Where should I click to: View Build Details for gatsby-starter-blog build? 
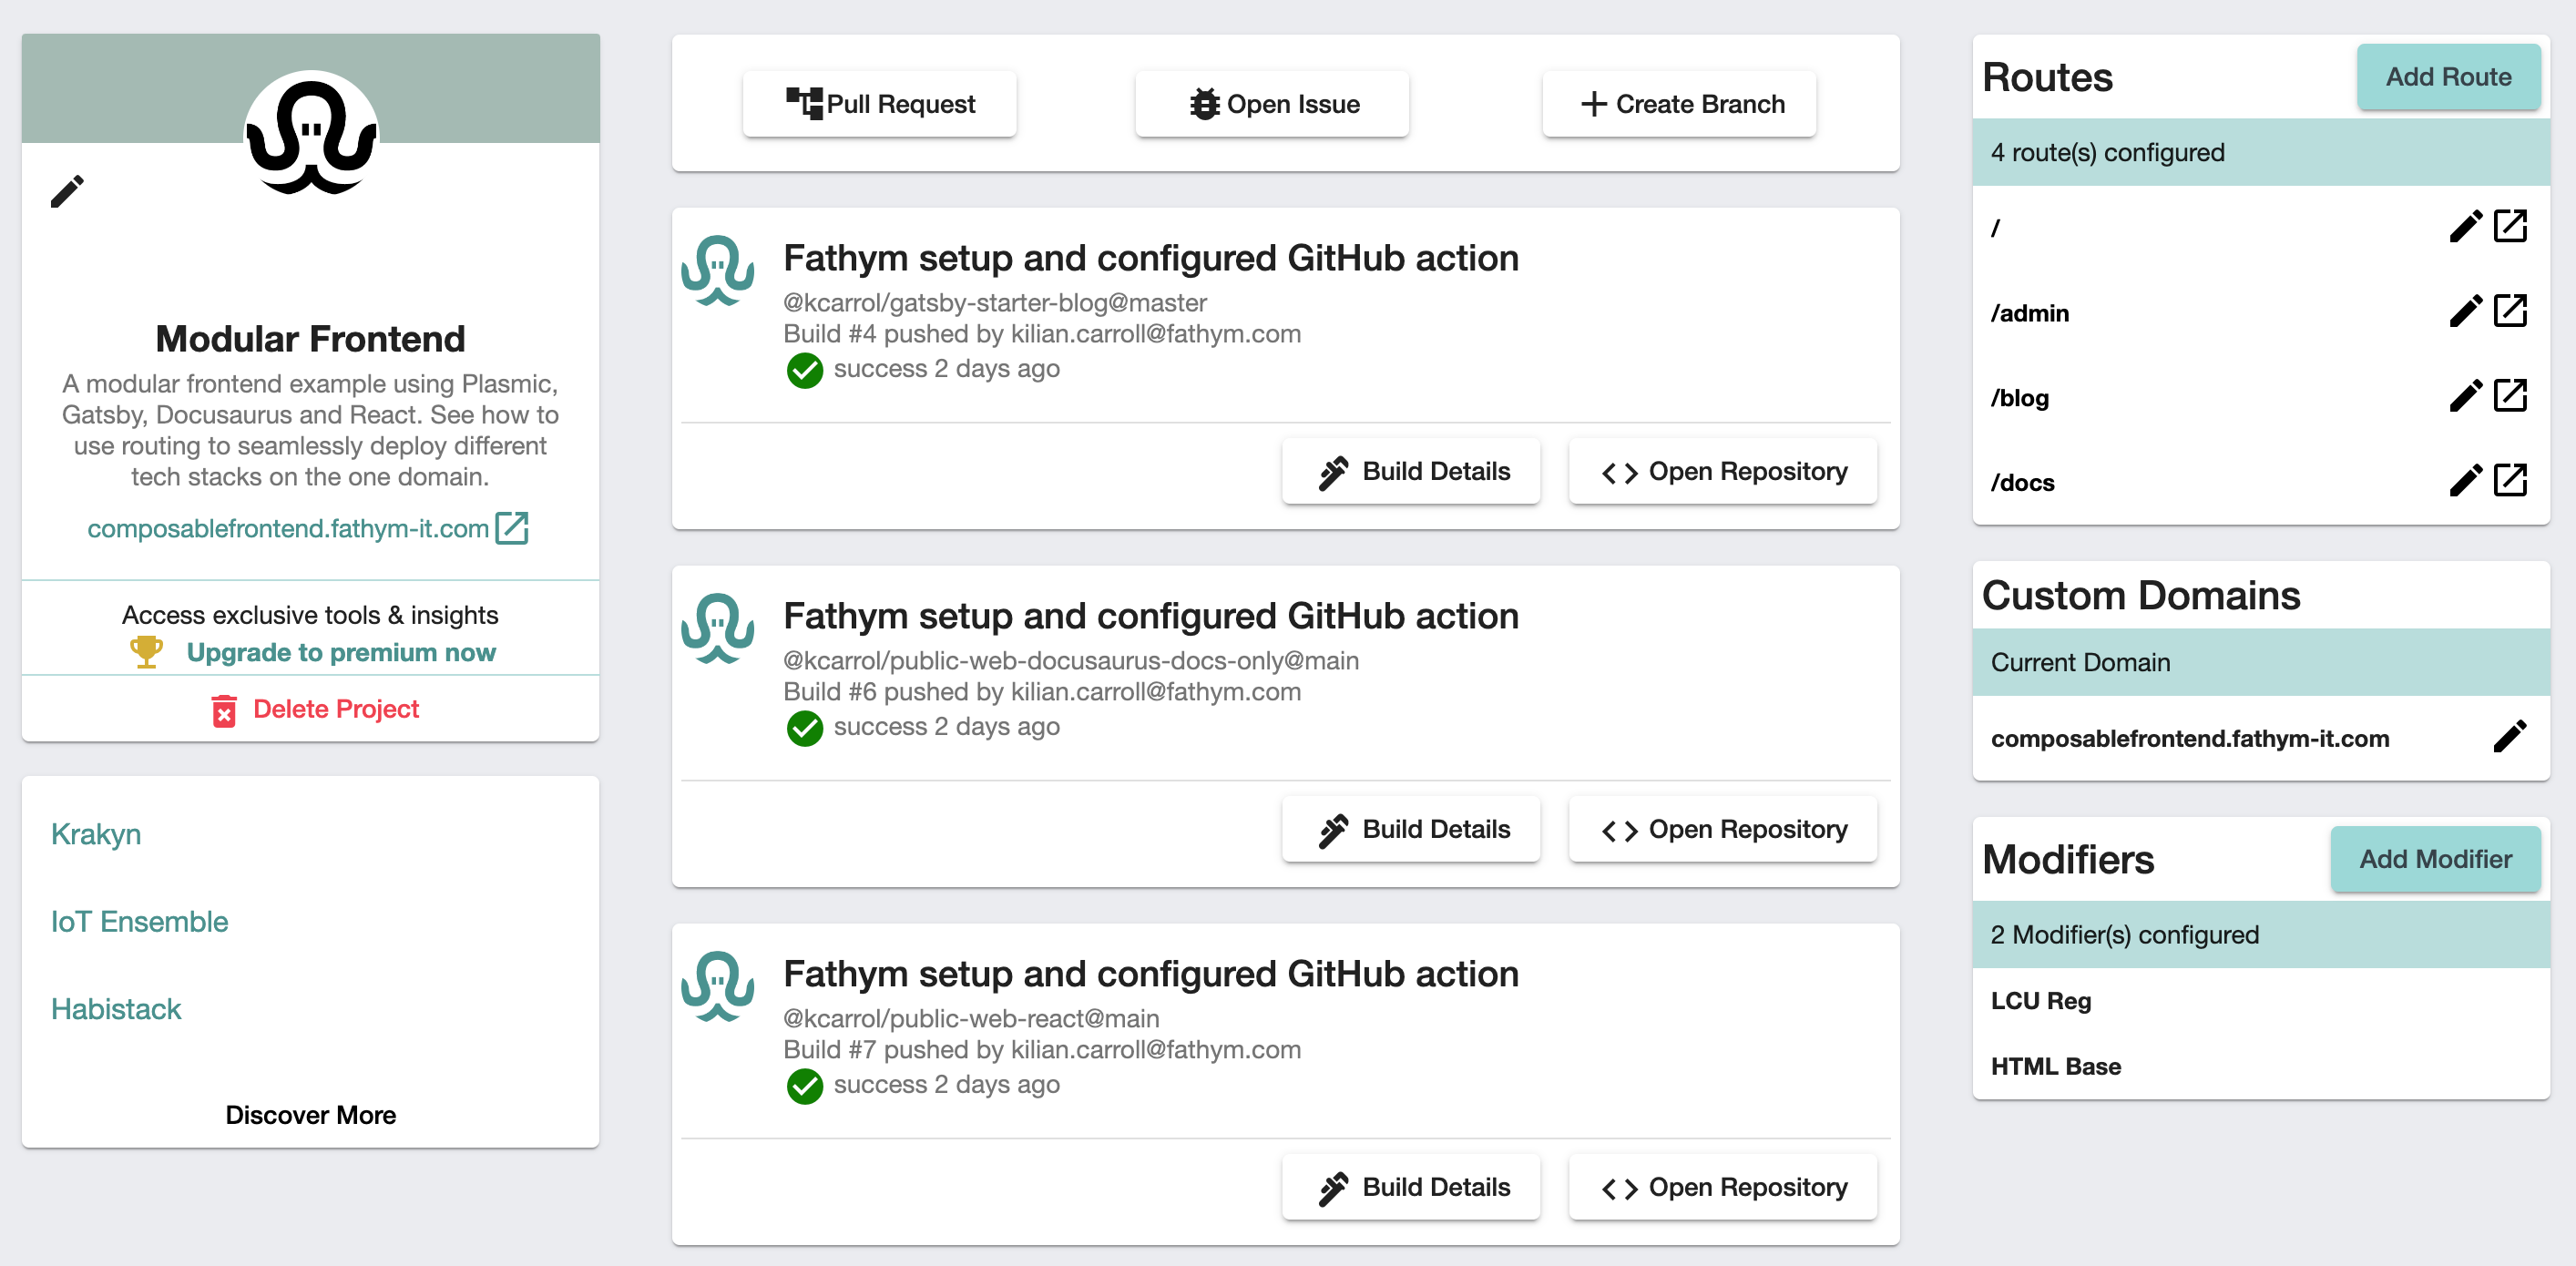[x=1411, y=471]
